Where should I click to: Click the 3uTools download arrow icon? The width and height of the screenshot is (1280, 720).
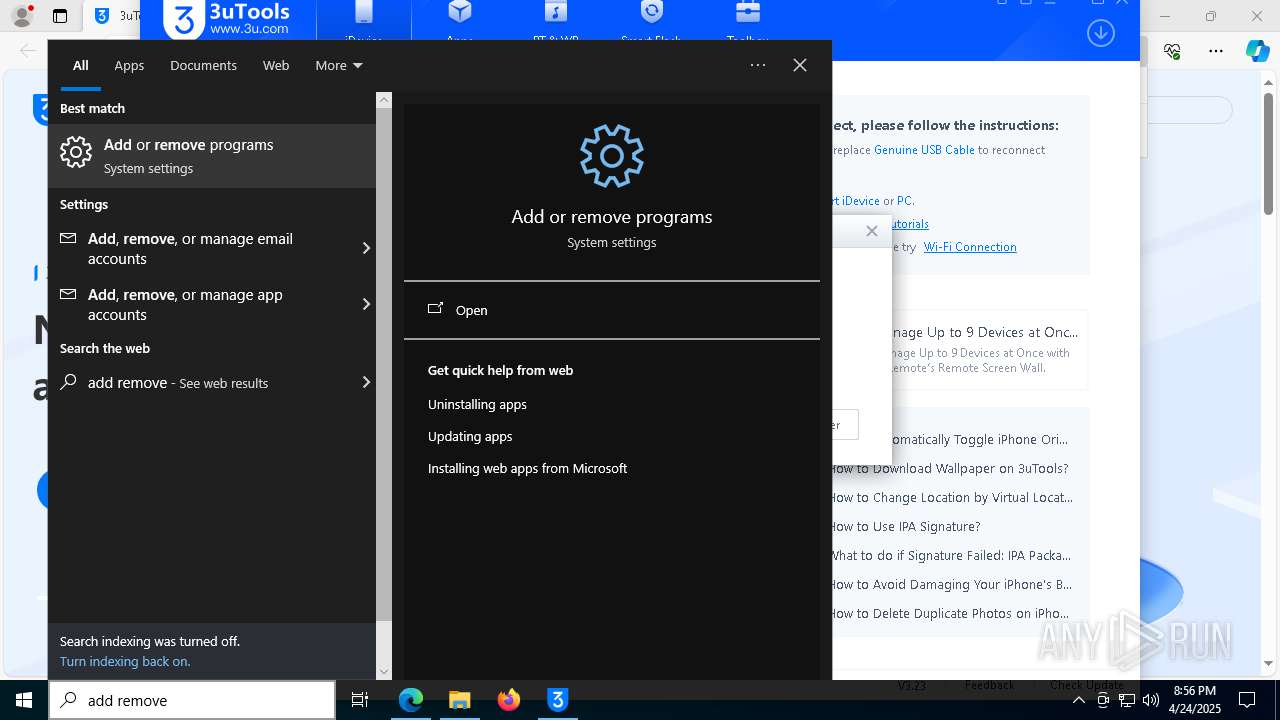(x=1101, y=32)
